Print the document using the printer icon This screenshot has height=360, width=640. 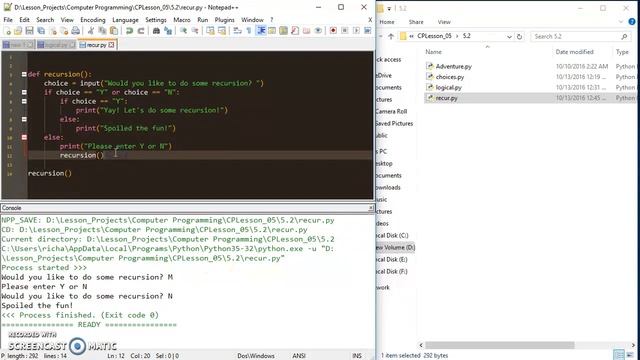pos(76,31)
